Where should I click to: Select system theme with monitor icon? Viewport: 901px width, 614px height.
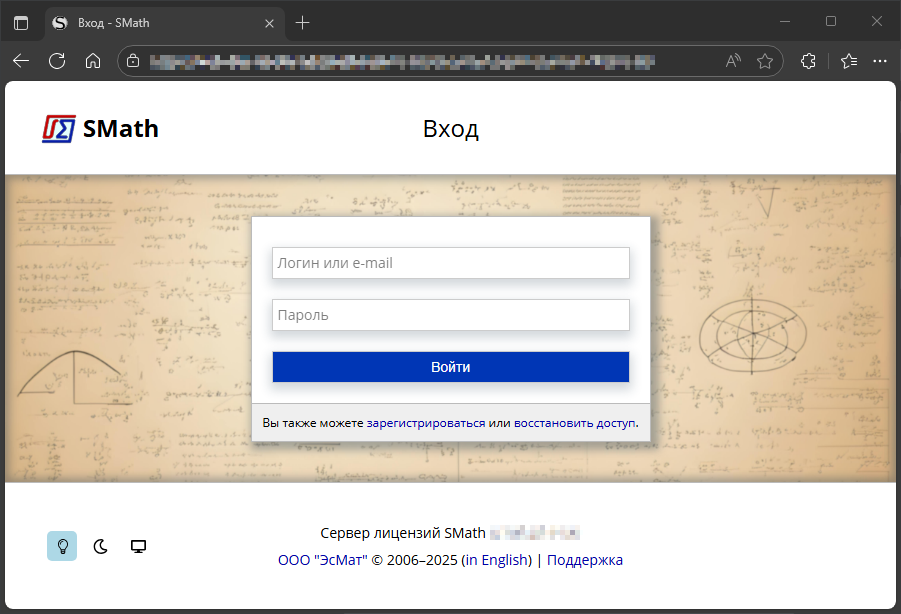[138, 546]
